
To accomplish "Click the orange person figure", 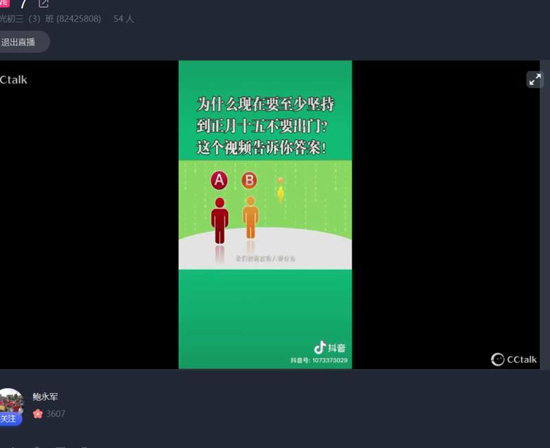I will 251,218.
